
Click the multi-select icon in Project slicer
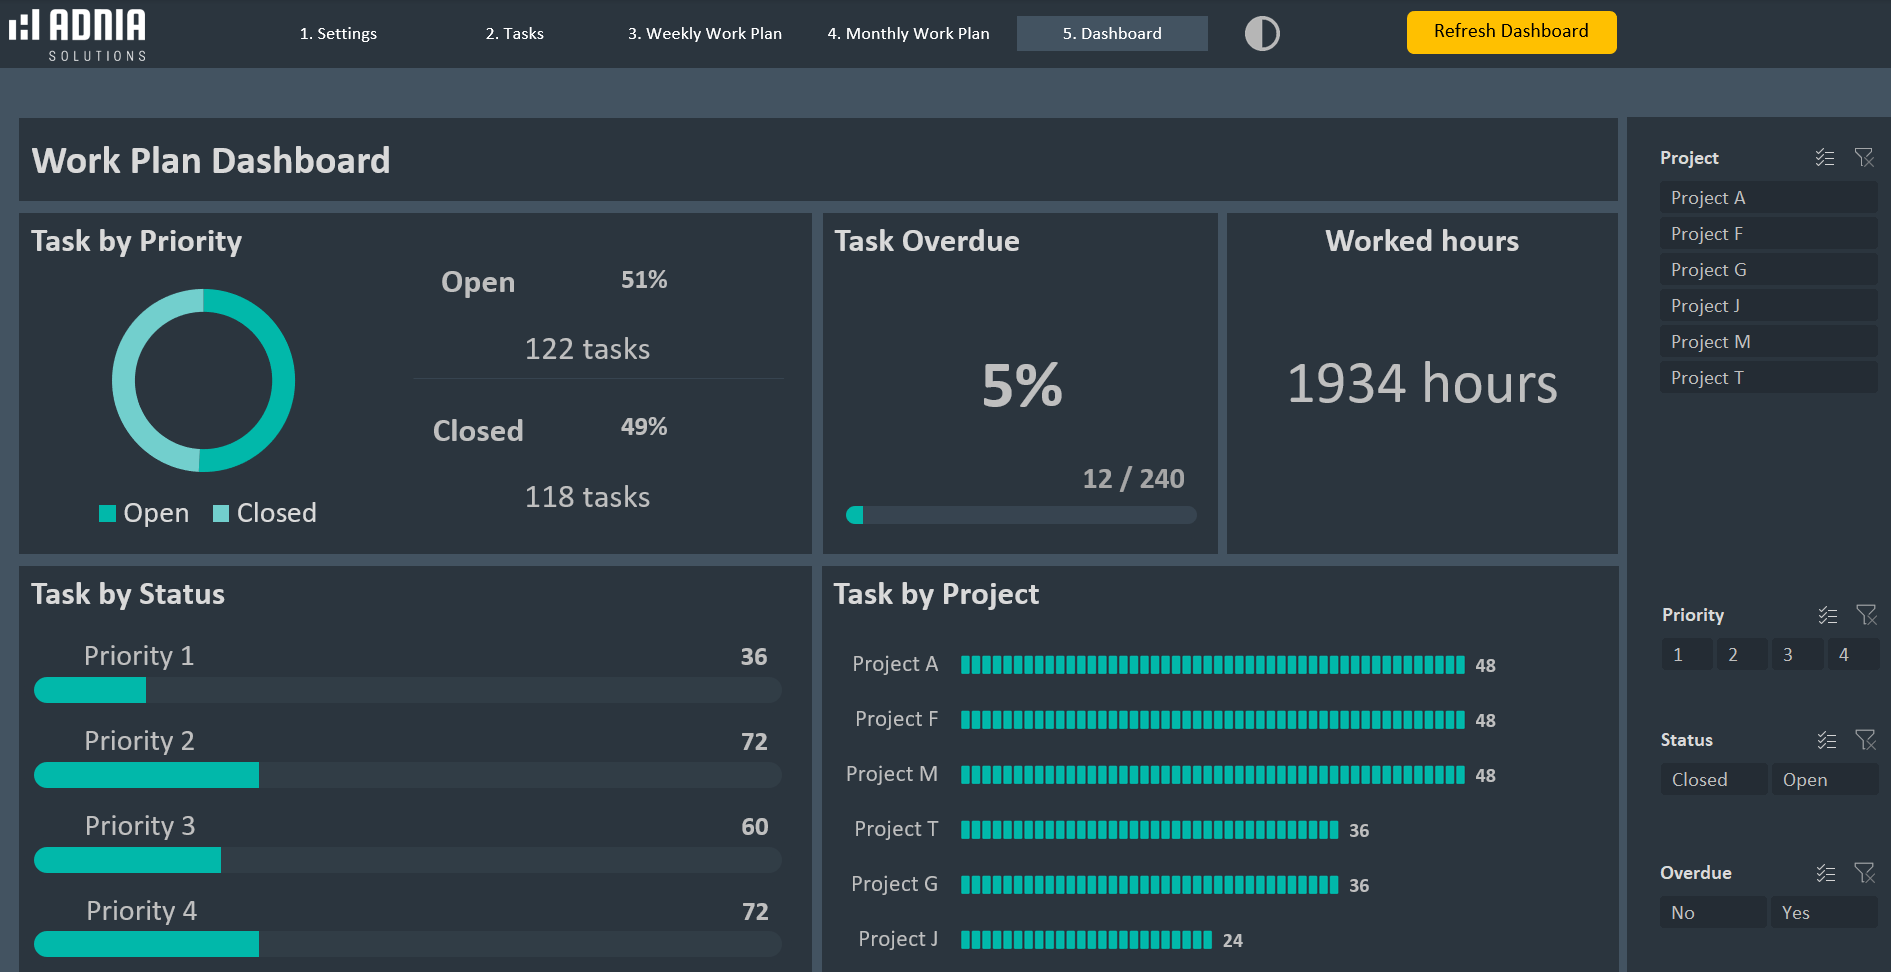point(1825,158)
